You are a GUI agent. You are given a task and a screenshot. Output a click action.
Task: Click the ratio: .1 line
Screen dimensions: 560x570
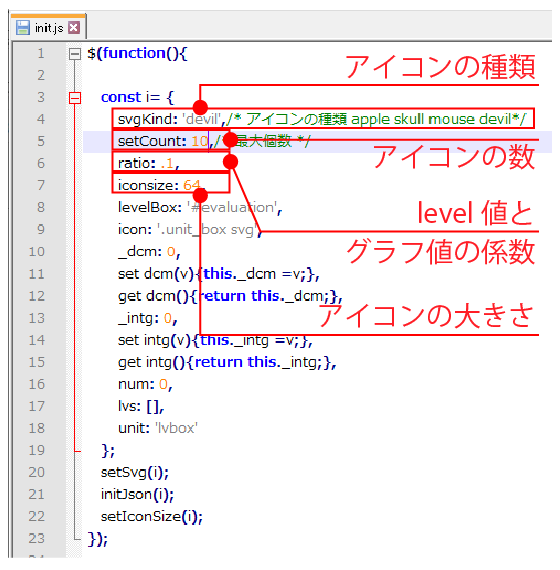point(148,163)
